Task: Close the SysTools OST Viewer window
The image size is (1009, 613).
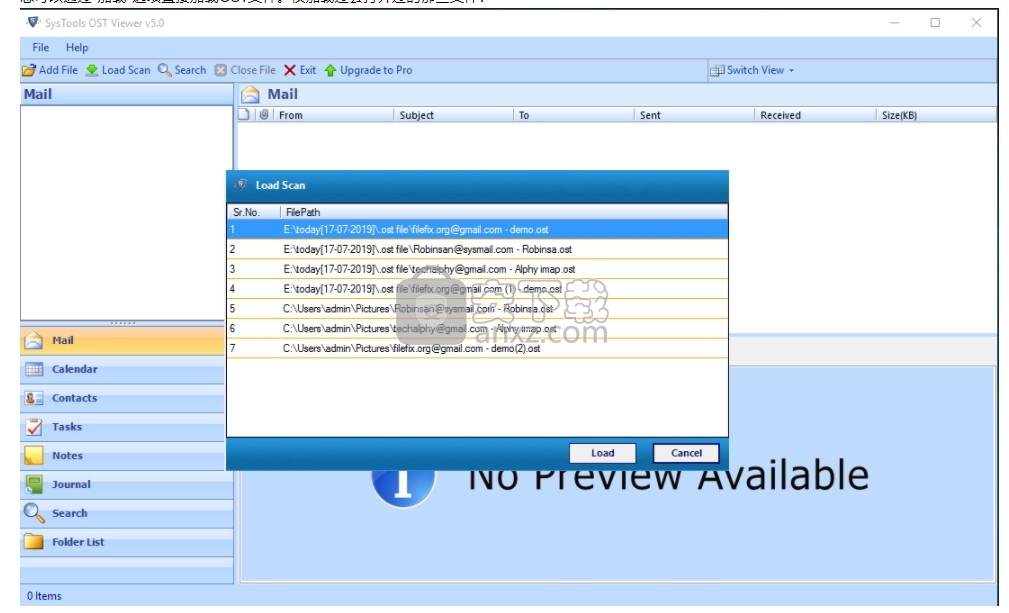Action: pyautogui.click(x=976, y=23)
